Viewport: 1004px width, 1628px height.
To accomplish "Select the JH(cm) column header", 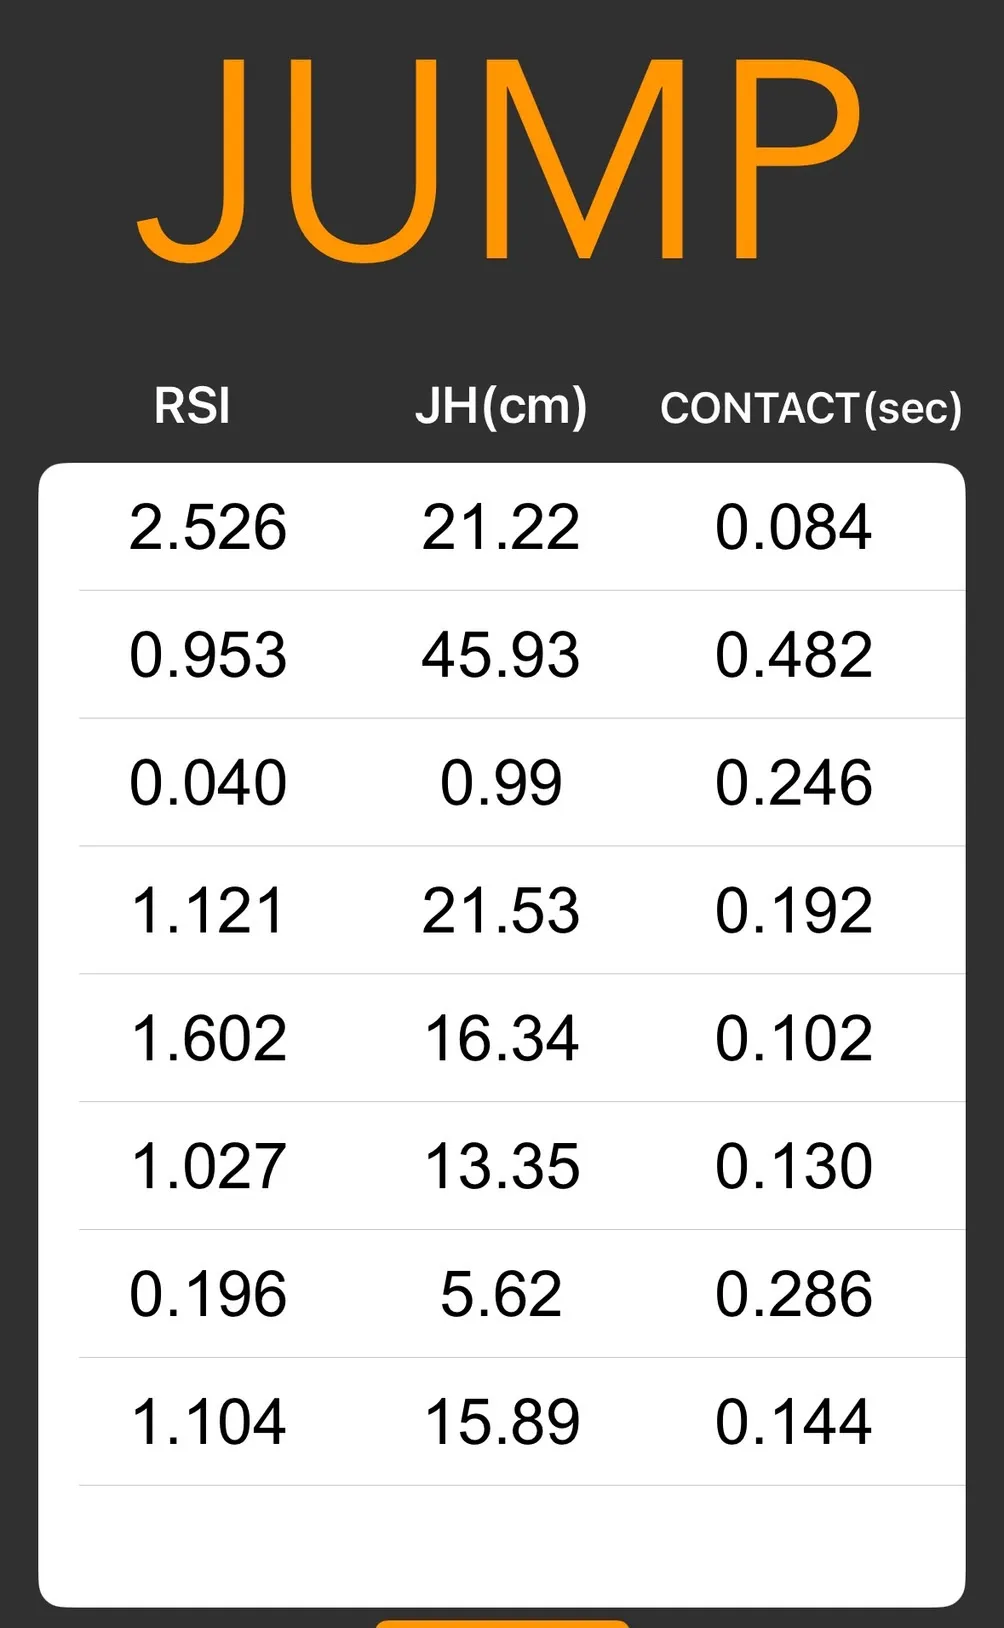I will click(x=501, y=406).
